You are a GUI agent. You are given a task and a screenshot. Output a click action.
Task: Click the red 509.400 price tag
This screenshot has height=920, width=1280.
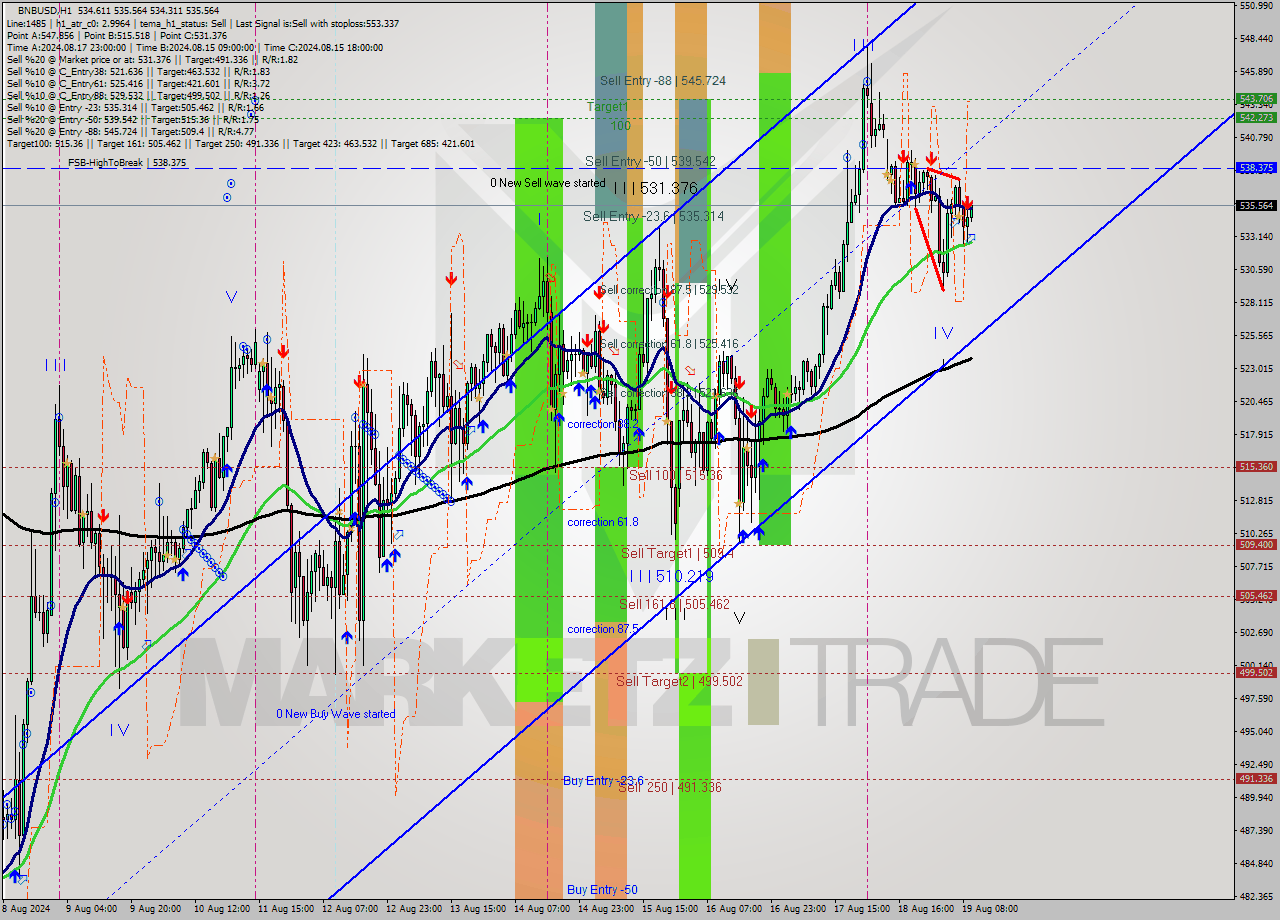pyautogui.click(x=1256, y=545)
